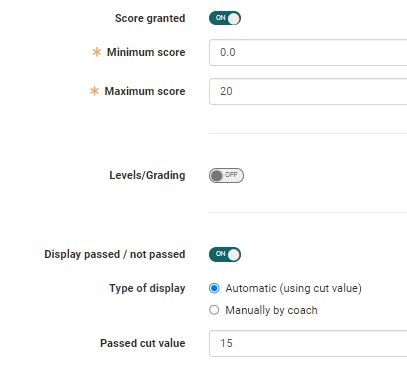The width and height of the screenshot is (407, 376).
Task: Click the Passed cut value field showing 15
Action: tap(308, 343)
